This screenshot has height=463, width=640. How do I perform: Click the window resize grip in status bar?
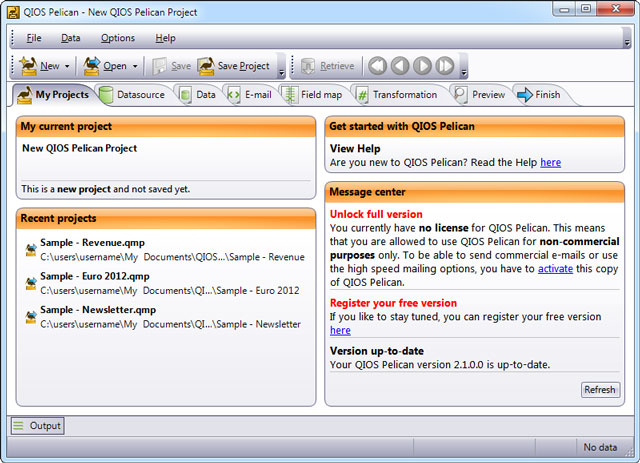click(629, 452)
